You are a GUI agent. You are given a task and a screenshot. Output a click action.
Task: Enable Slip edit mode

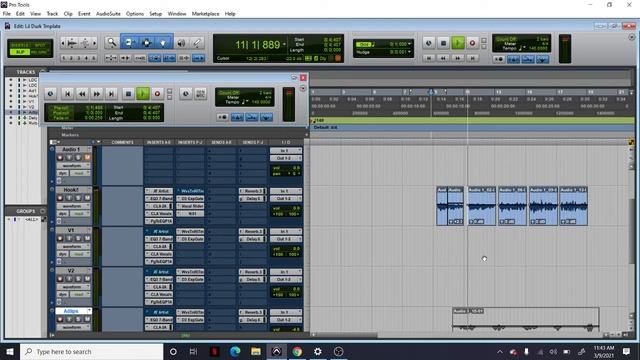tap(20, 52)
